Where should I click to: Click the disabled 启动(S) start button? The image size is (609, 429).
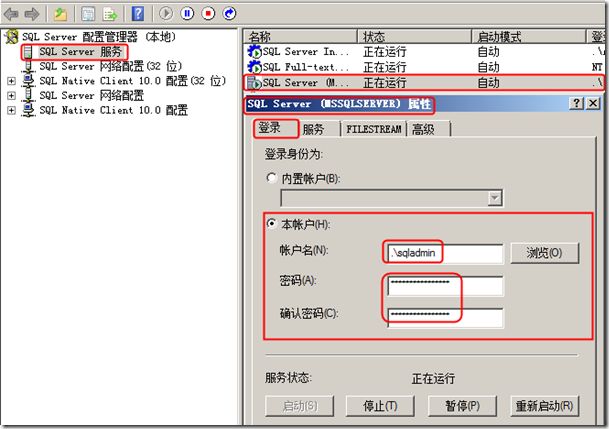(x=299, y=406)
